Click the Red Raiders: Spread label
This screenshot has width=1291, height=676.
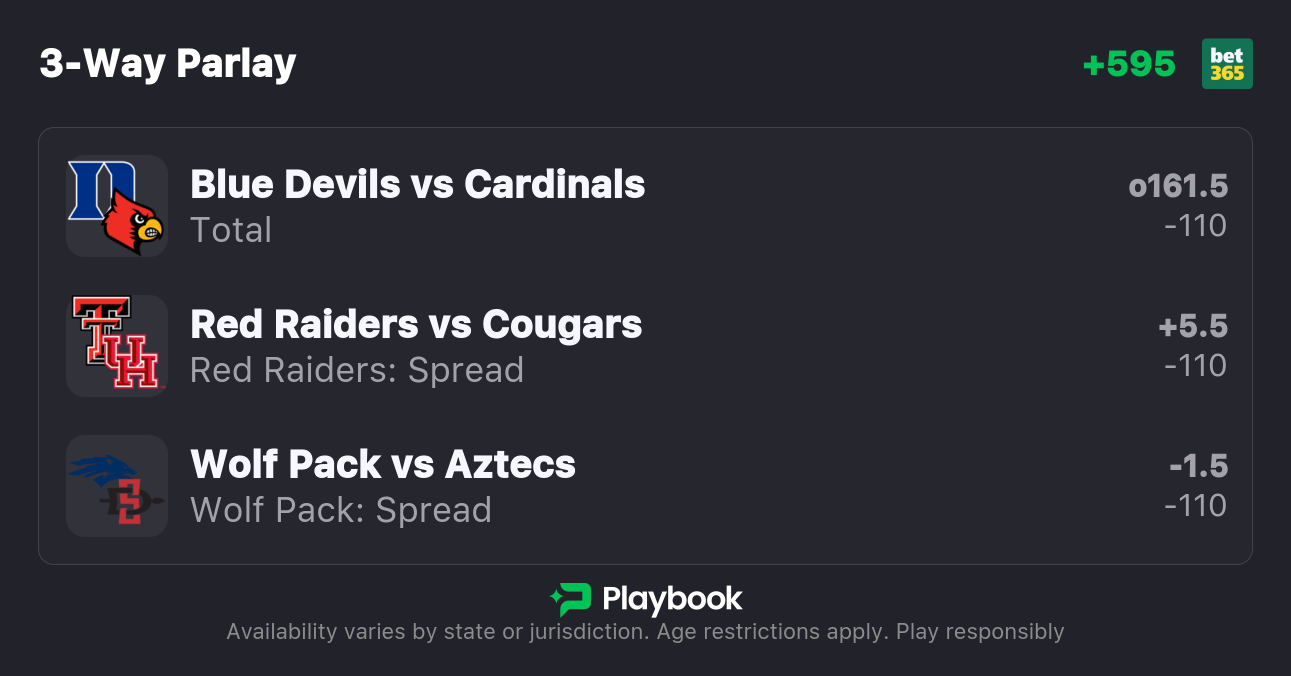point(357,370)
